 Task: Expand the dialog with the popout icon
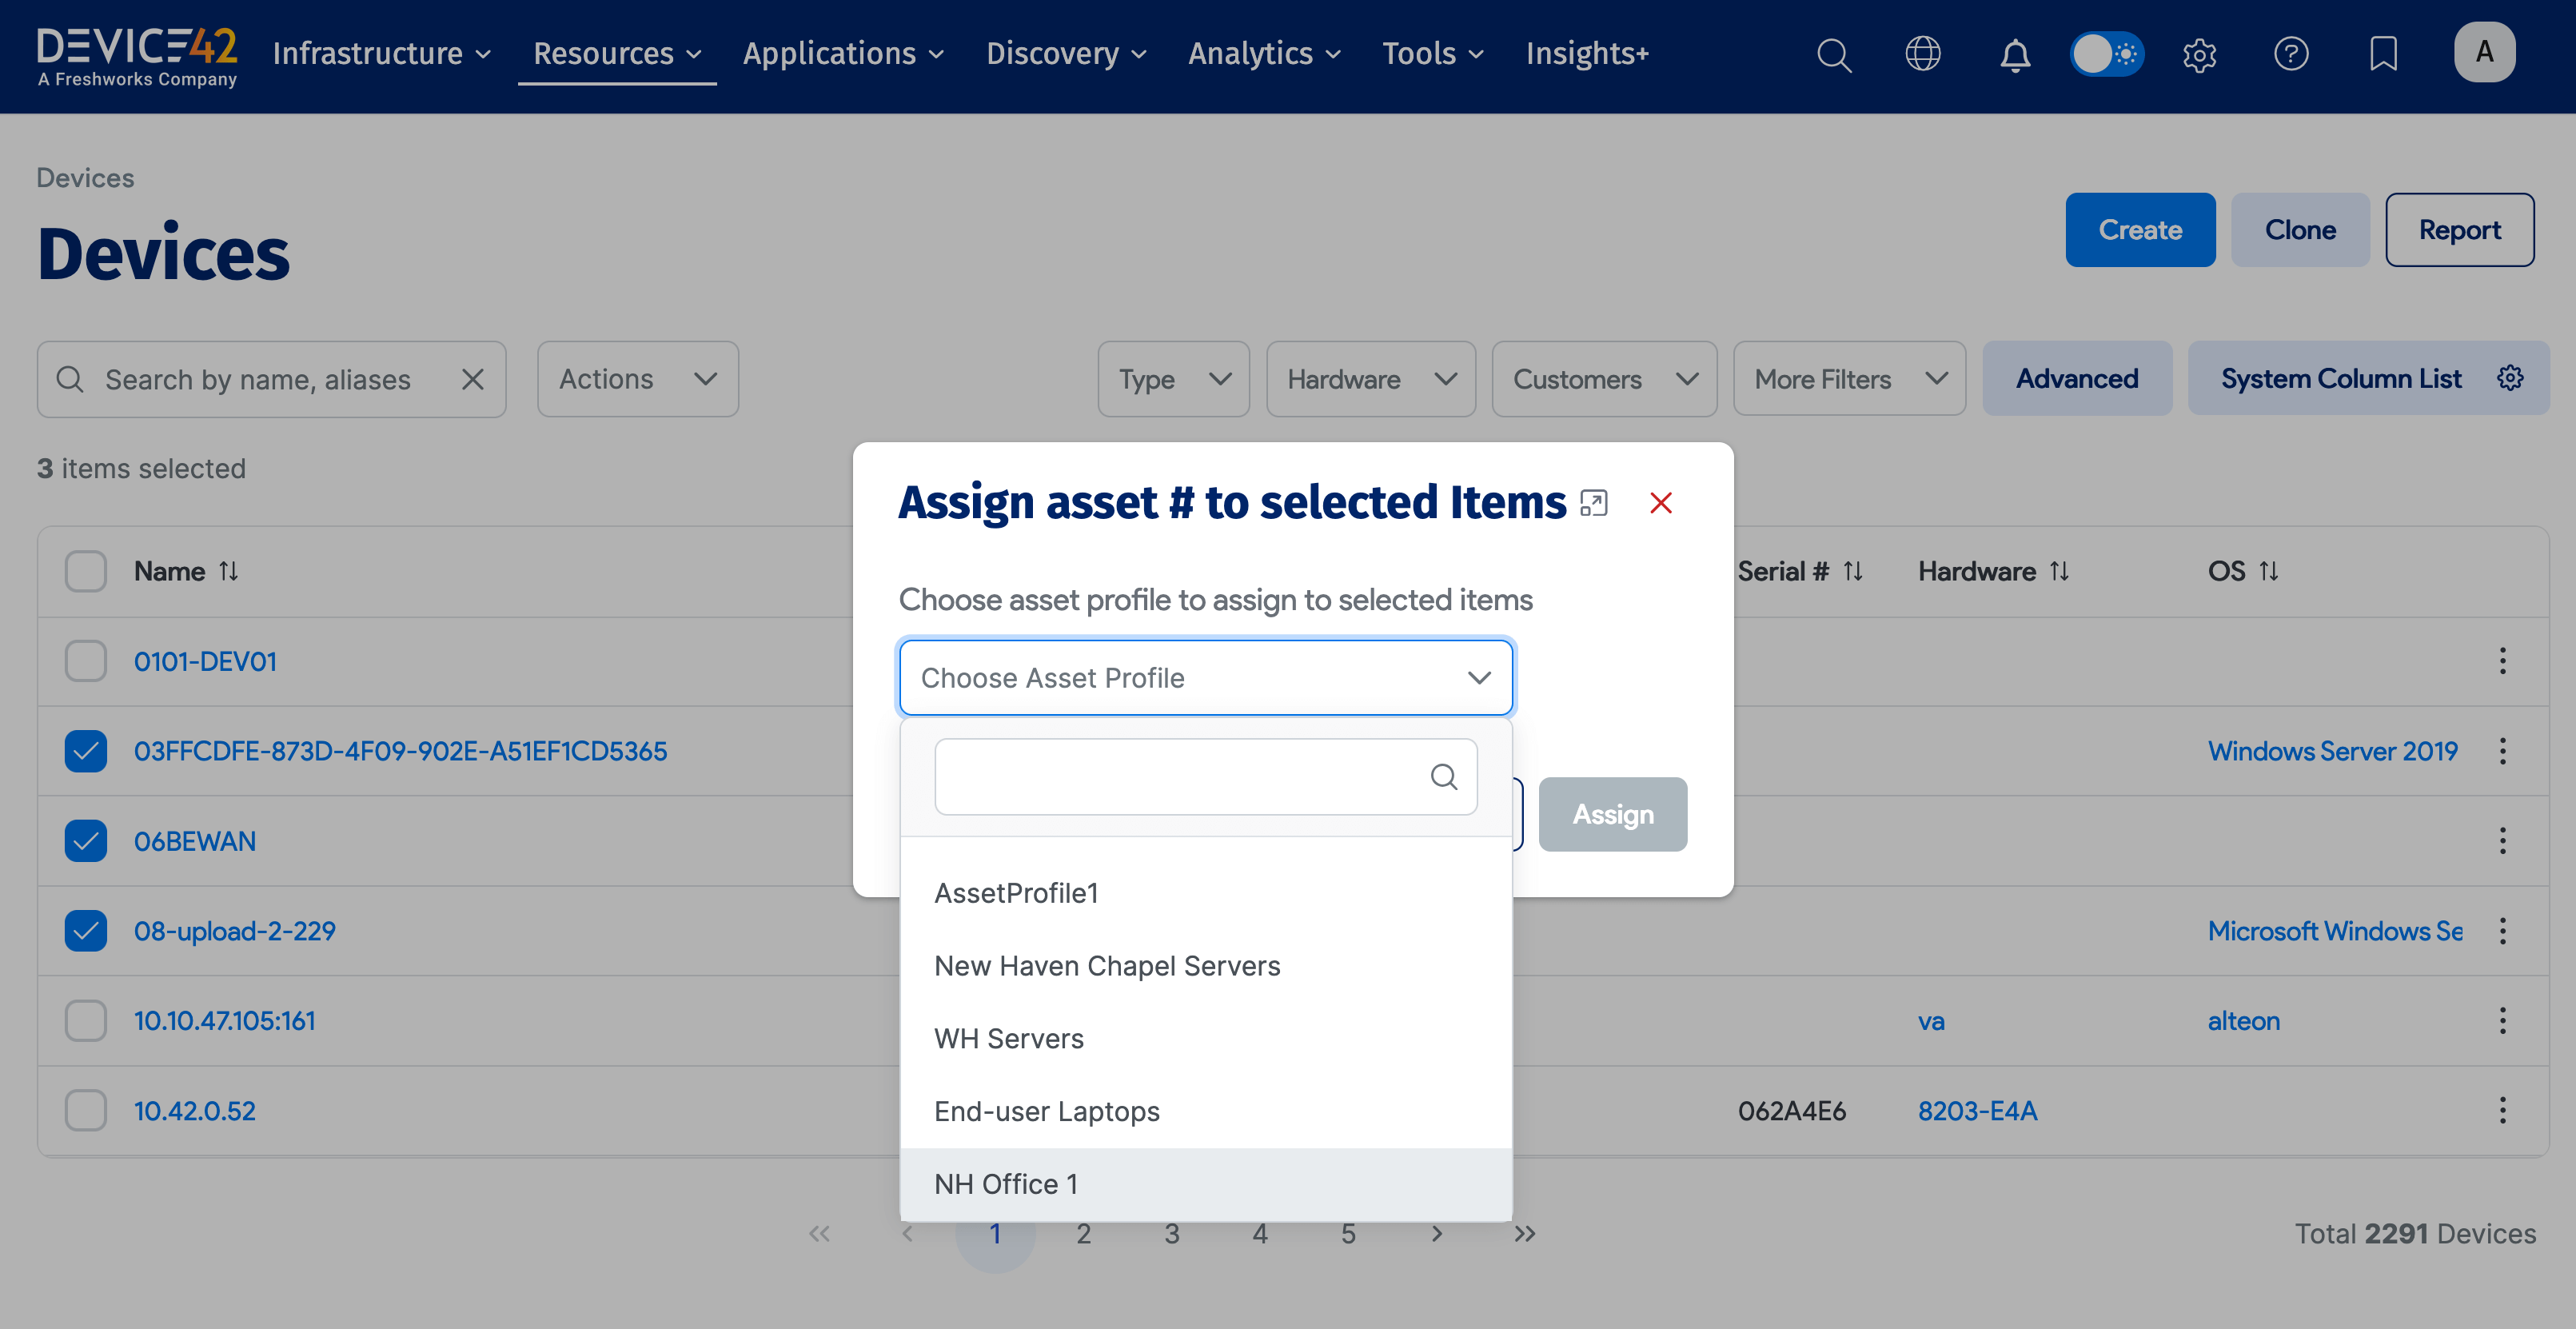(x=1594, y=503)
